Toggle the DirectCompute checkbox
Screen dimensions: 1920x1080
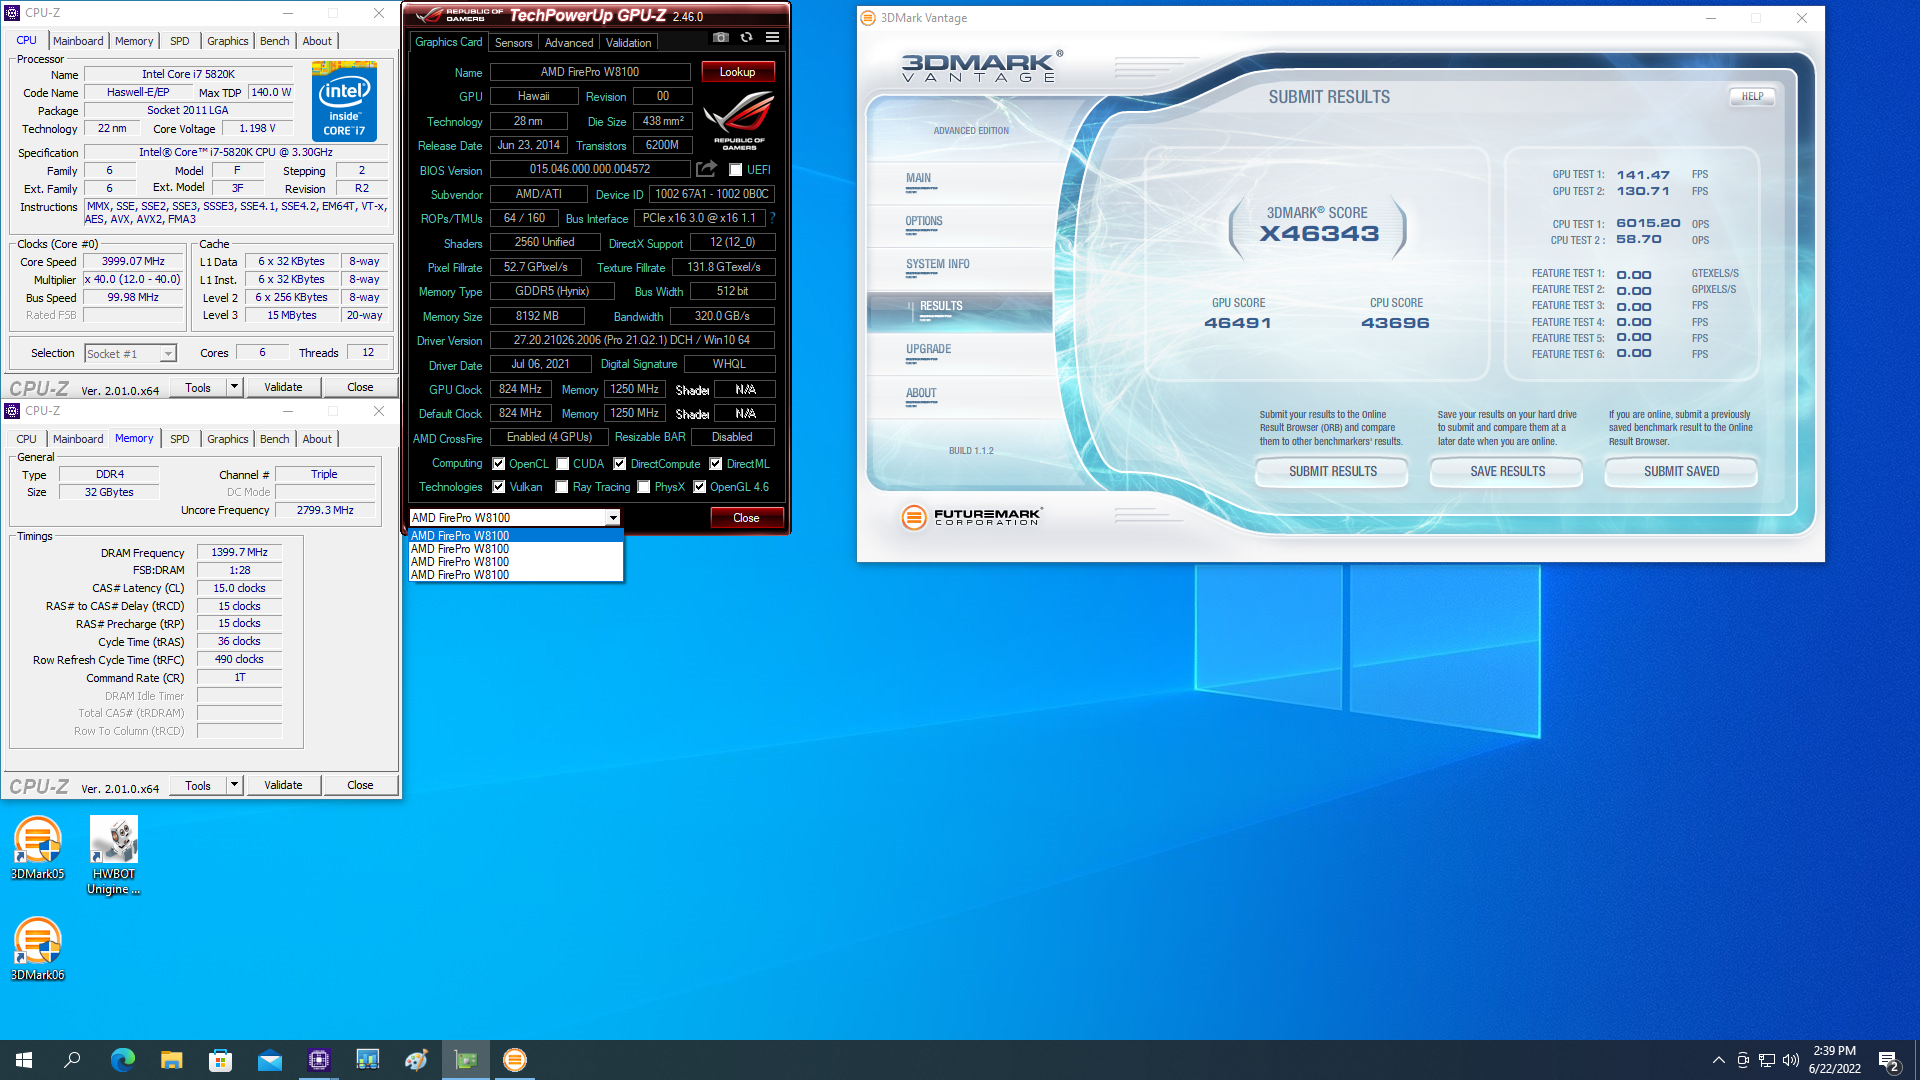click(620, 464)
